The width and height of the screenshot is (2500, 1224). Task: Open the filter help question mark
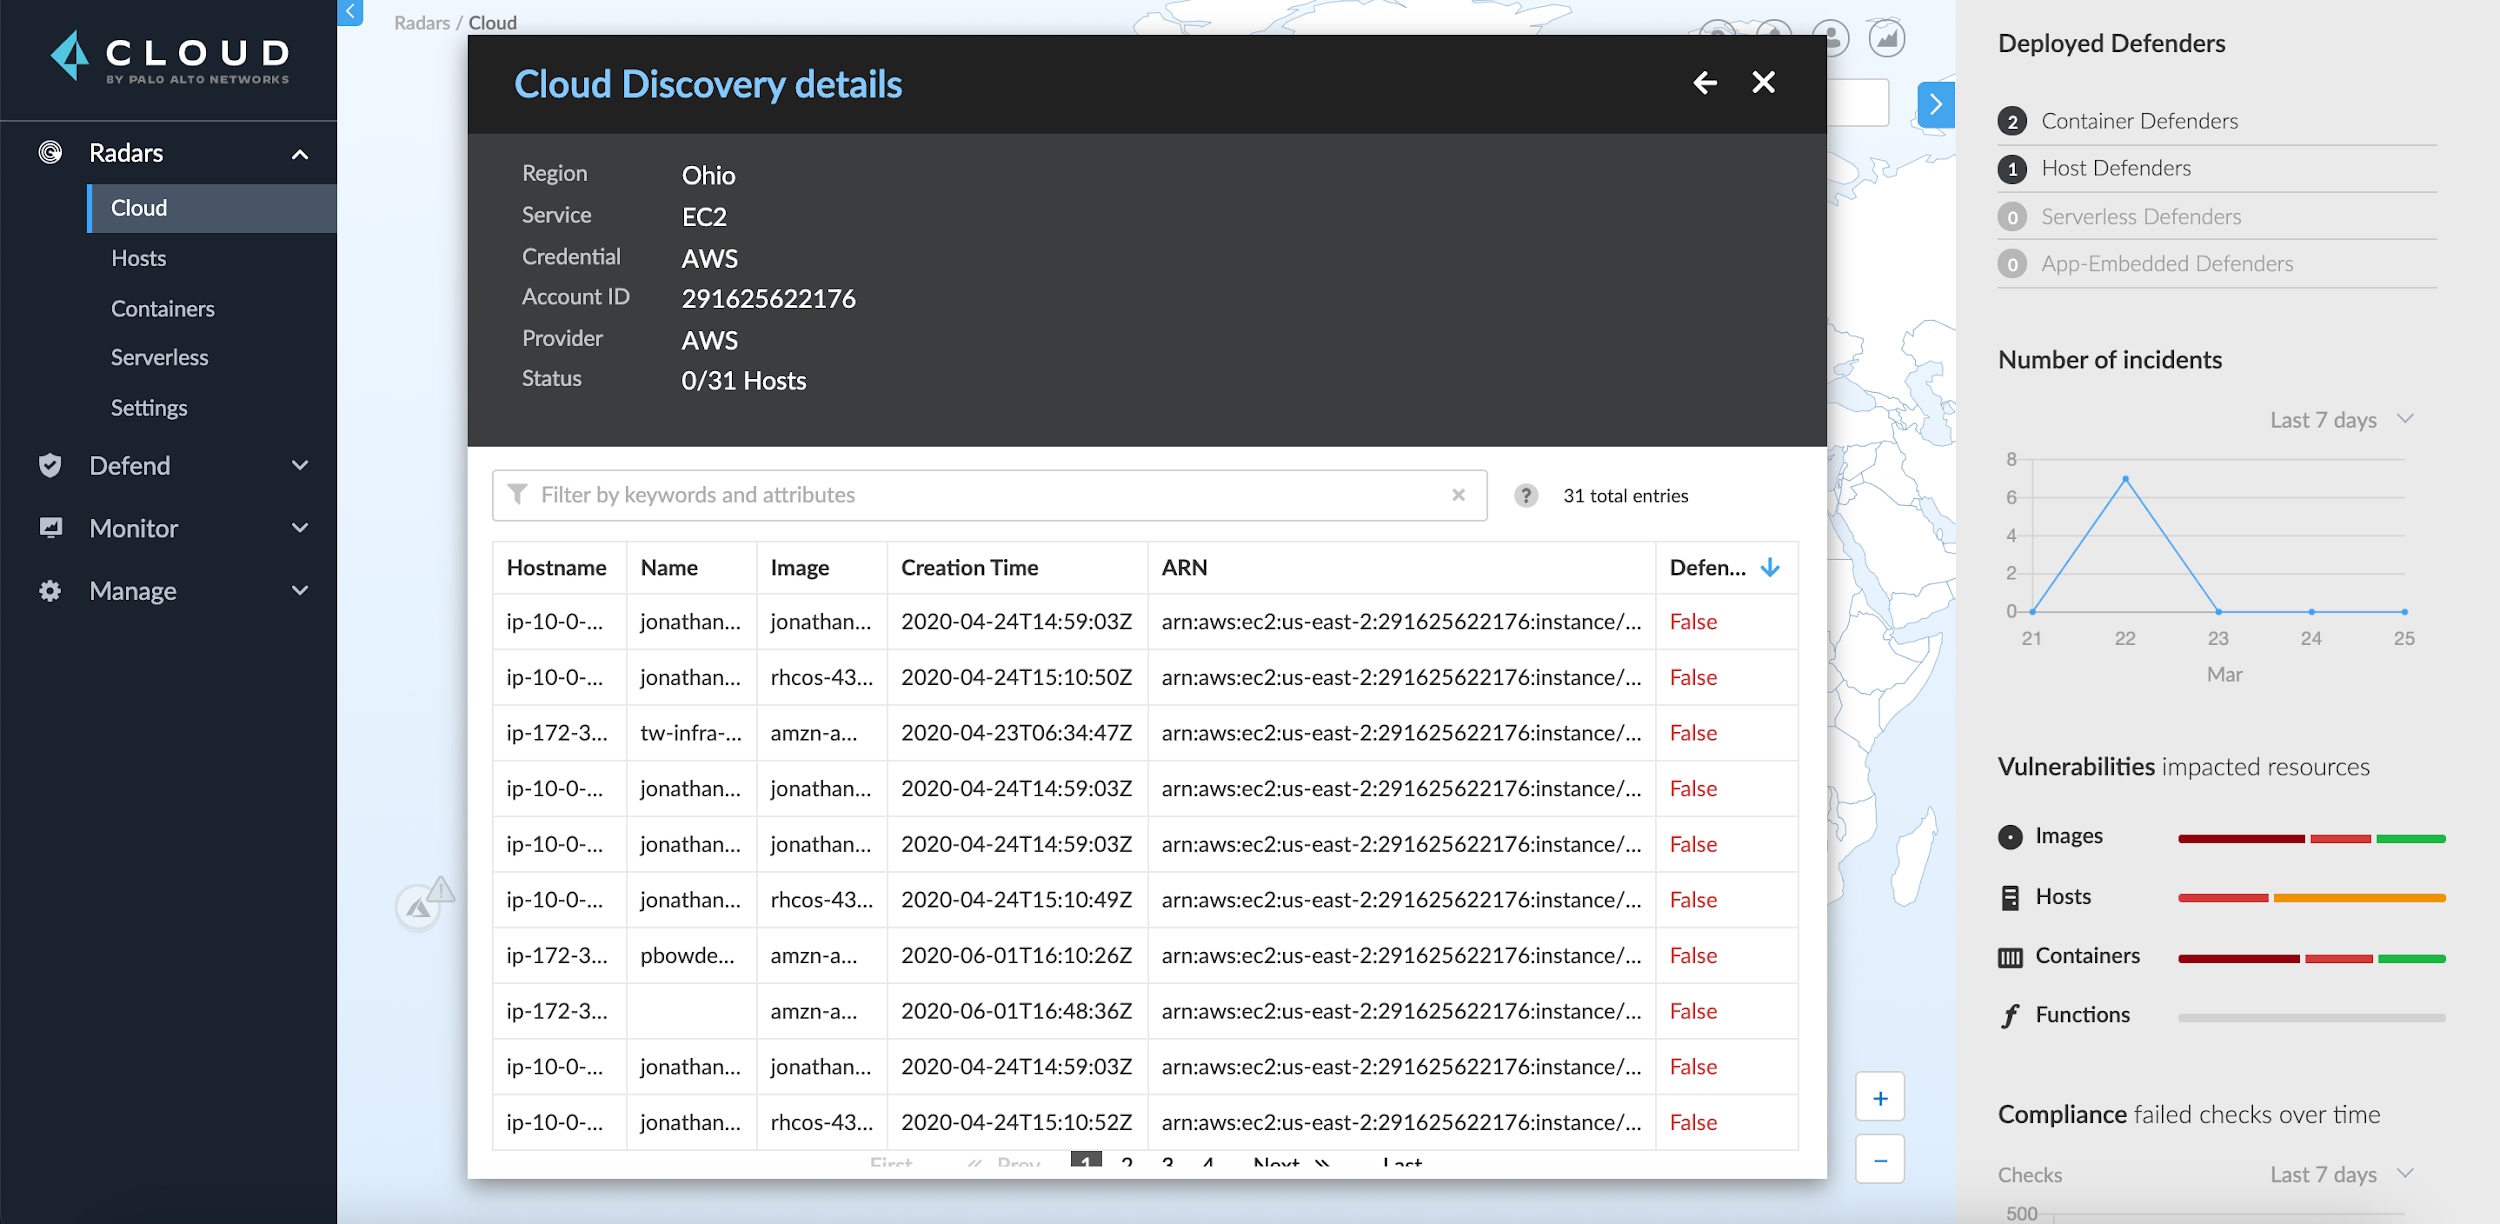(x=1525, y=495)
